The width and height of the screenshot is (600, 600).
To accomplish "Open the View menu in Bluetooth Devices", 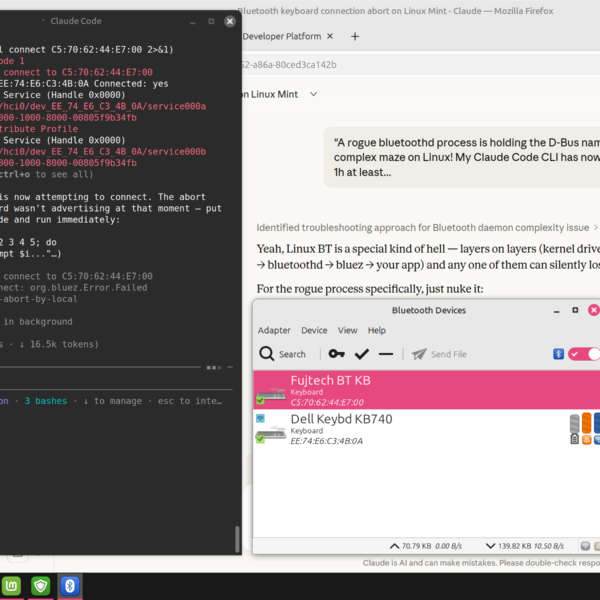I will click(x=347, y=330).
